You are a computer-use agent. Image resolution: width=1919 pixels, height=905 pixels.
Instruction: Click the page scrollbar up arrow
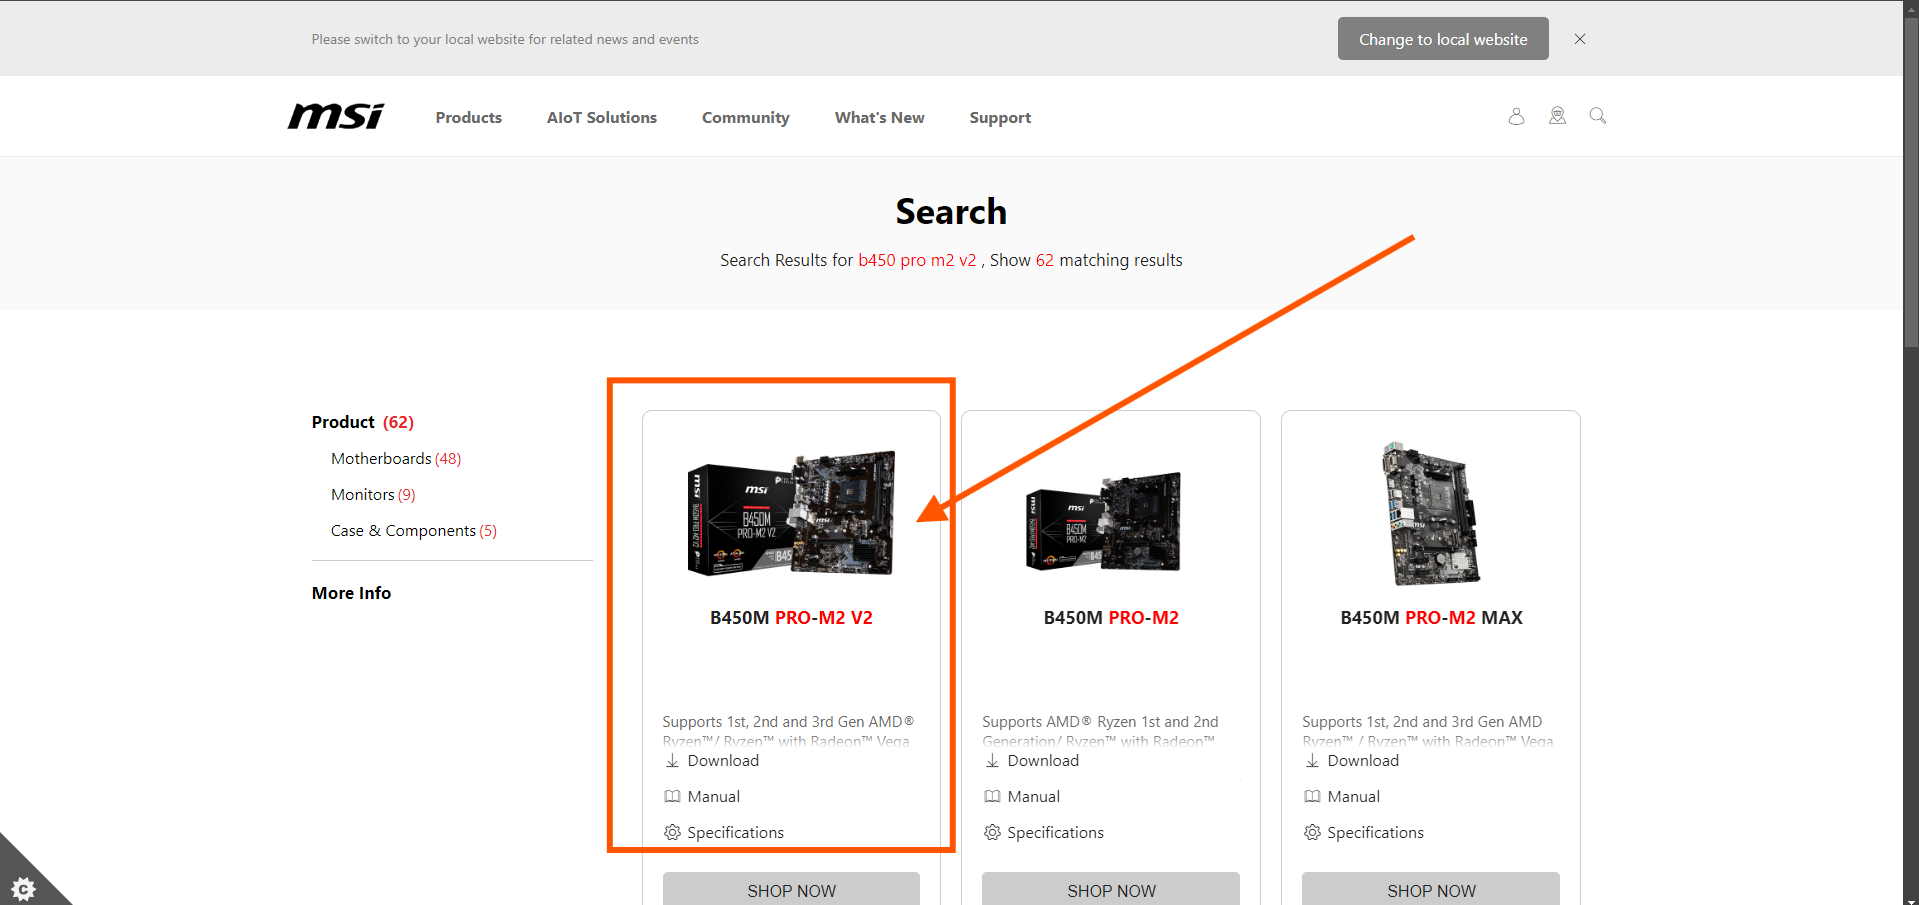pos(1911,8)
